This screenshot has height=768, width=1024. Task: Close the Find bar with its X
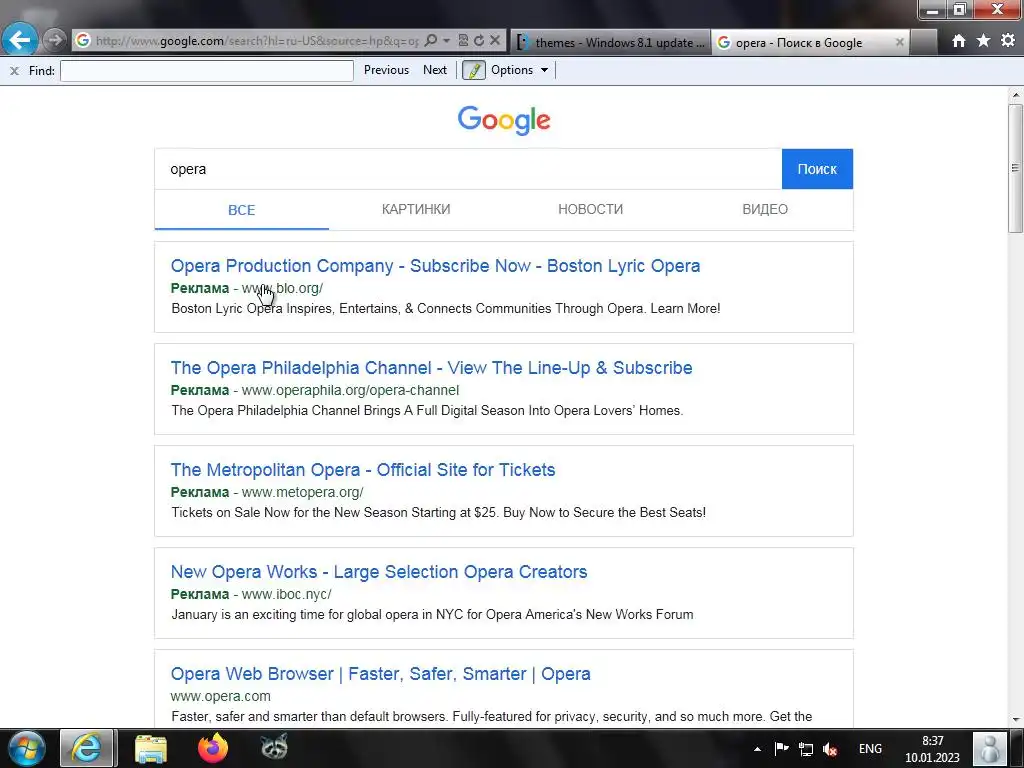(x=14, y=71)
